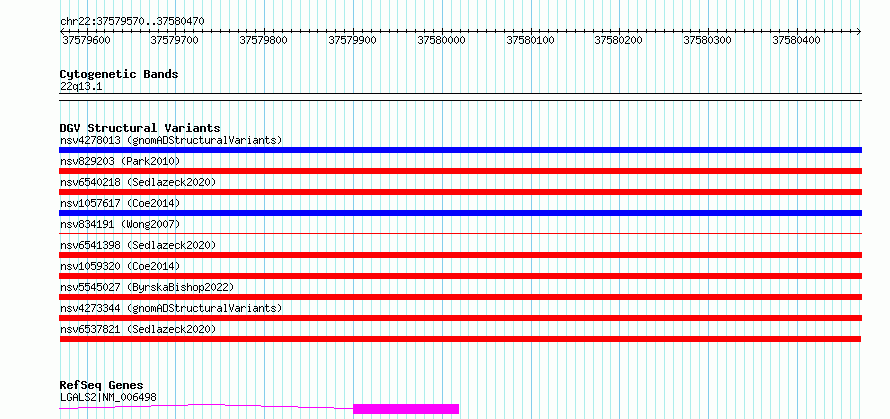890x419 pixels.
Task: Click the red bar for nsv1059320 Coe2014
Action: pos(460,276)
